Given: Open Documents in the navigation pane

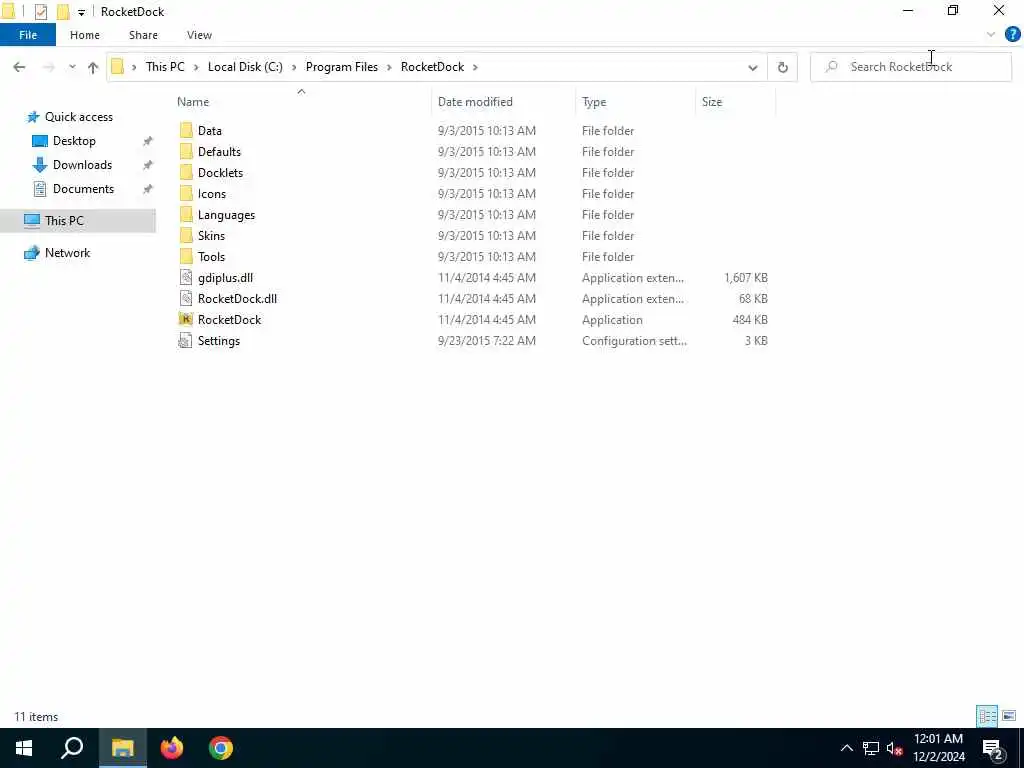Looking at the screenshot, I should point(83,189).
